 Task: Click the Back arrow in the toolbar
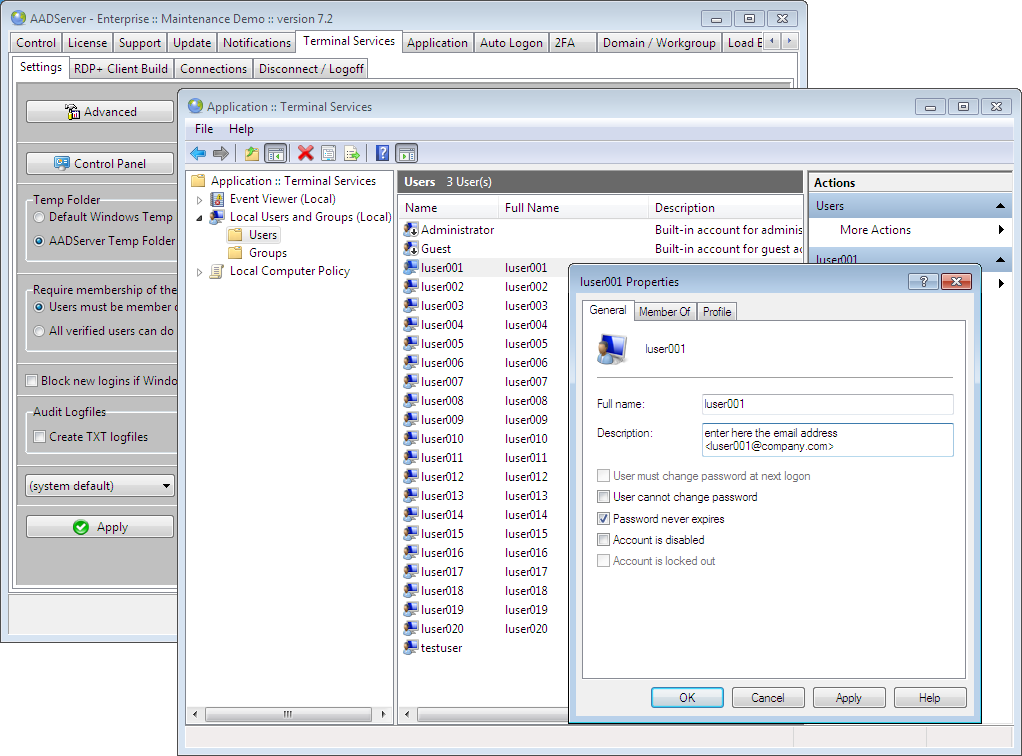(x=198, y=153)
